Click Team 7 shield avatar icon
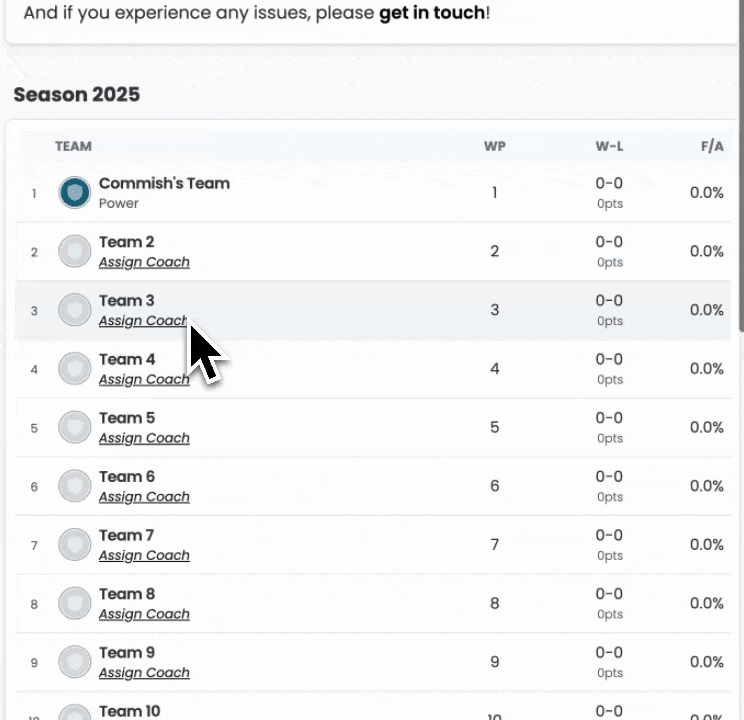Image resolution: width=744 pixels, height=720 pixels. point(74,545)
